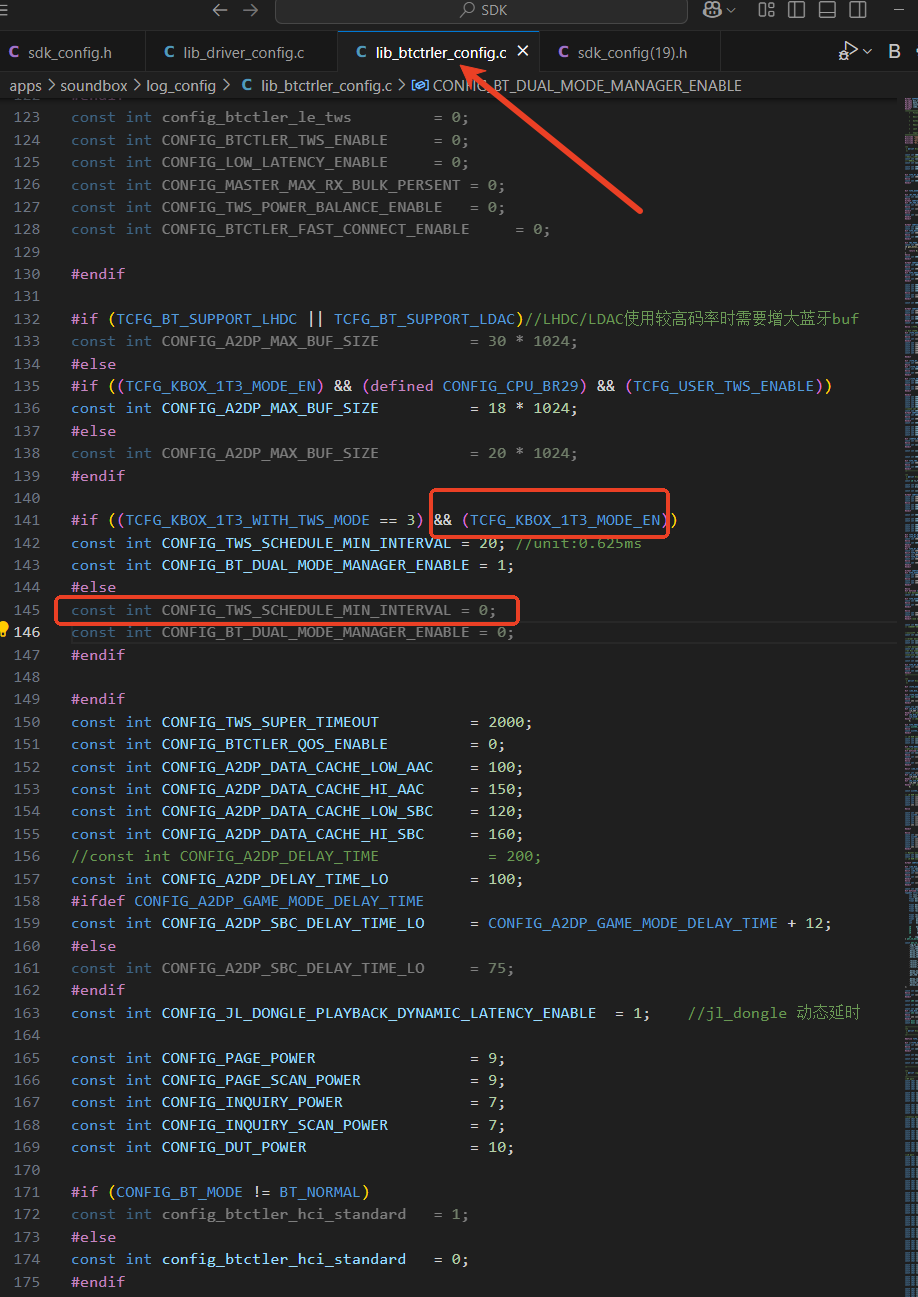
Task: Toggle the bottom panel layout icon
Action: [827, 10]
